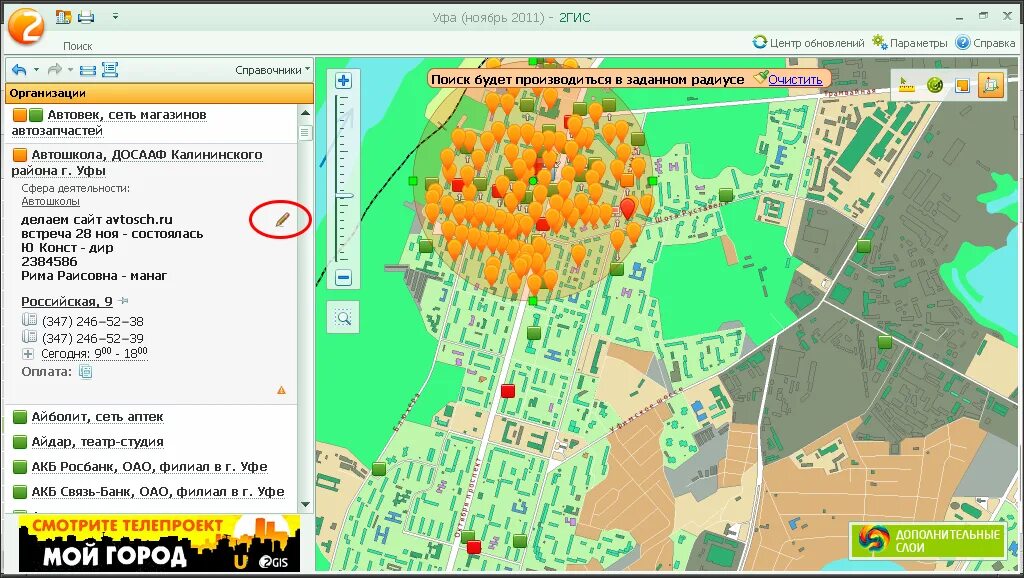Click the red square marker on Октября проспект

508,391
